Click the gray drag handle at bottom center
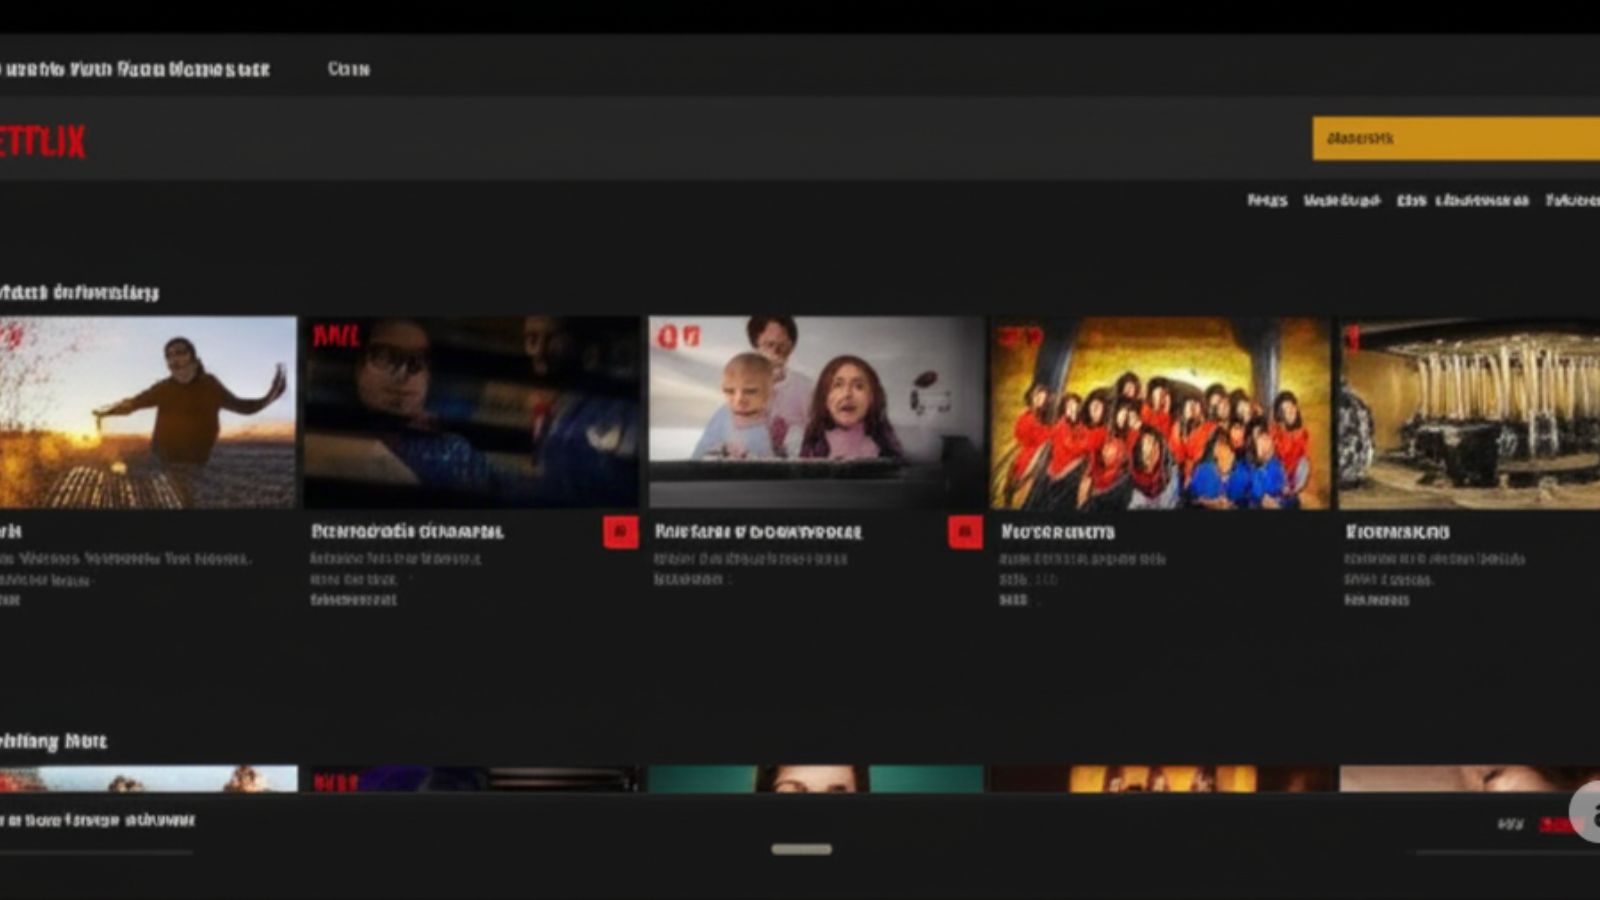Screen dimensions: 1600x900 click(x=801, y=849)
